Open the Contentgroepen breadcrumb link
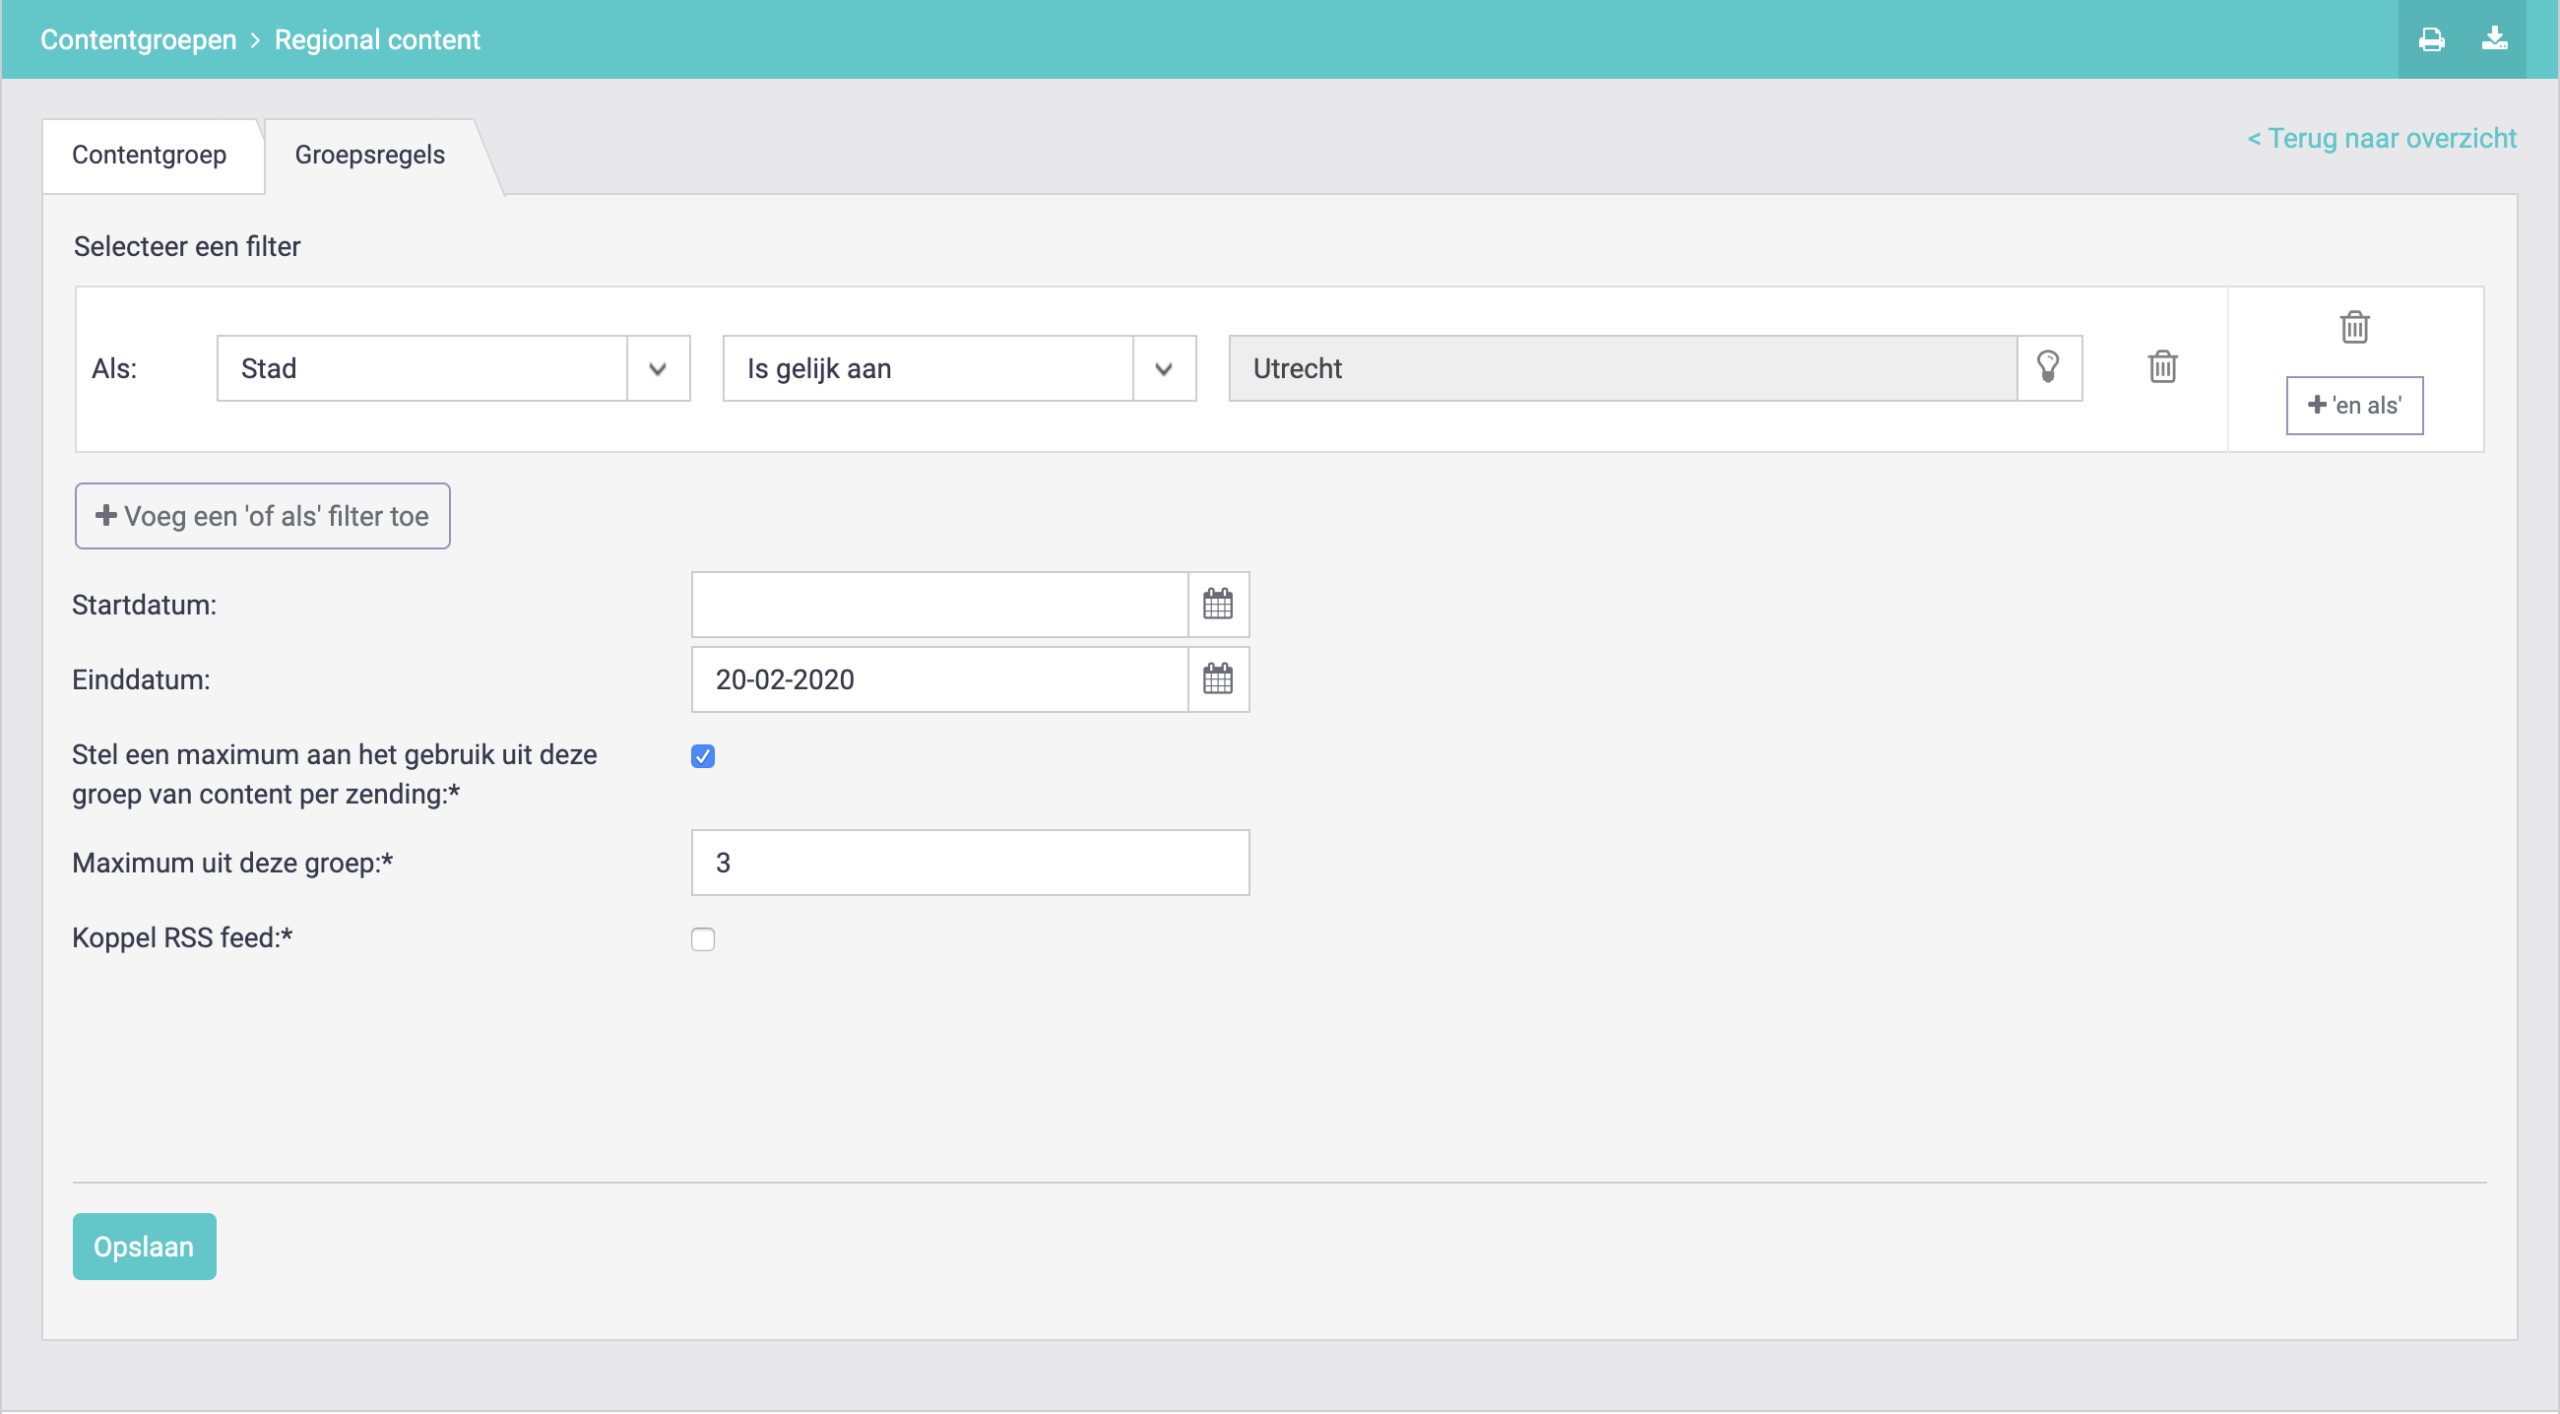The image size is (2560, 1414). tap(138, 40)
